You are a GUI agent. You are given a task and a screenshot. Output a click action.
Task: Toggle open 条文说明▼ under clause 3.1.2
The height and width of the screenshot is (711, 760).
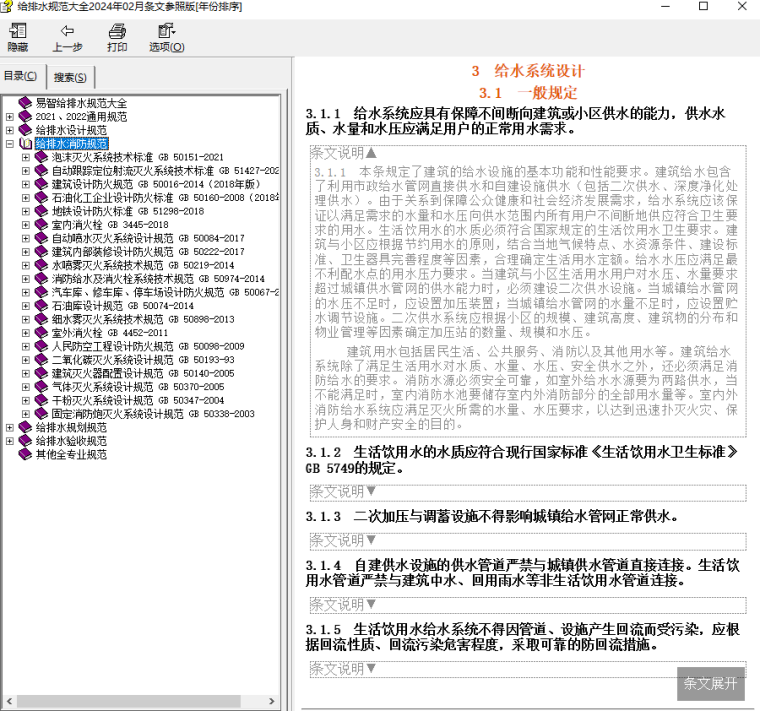point(344,491)
